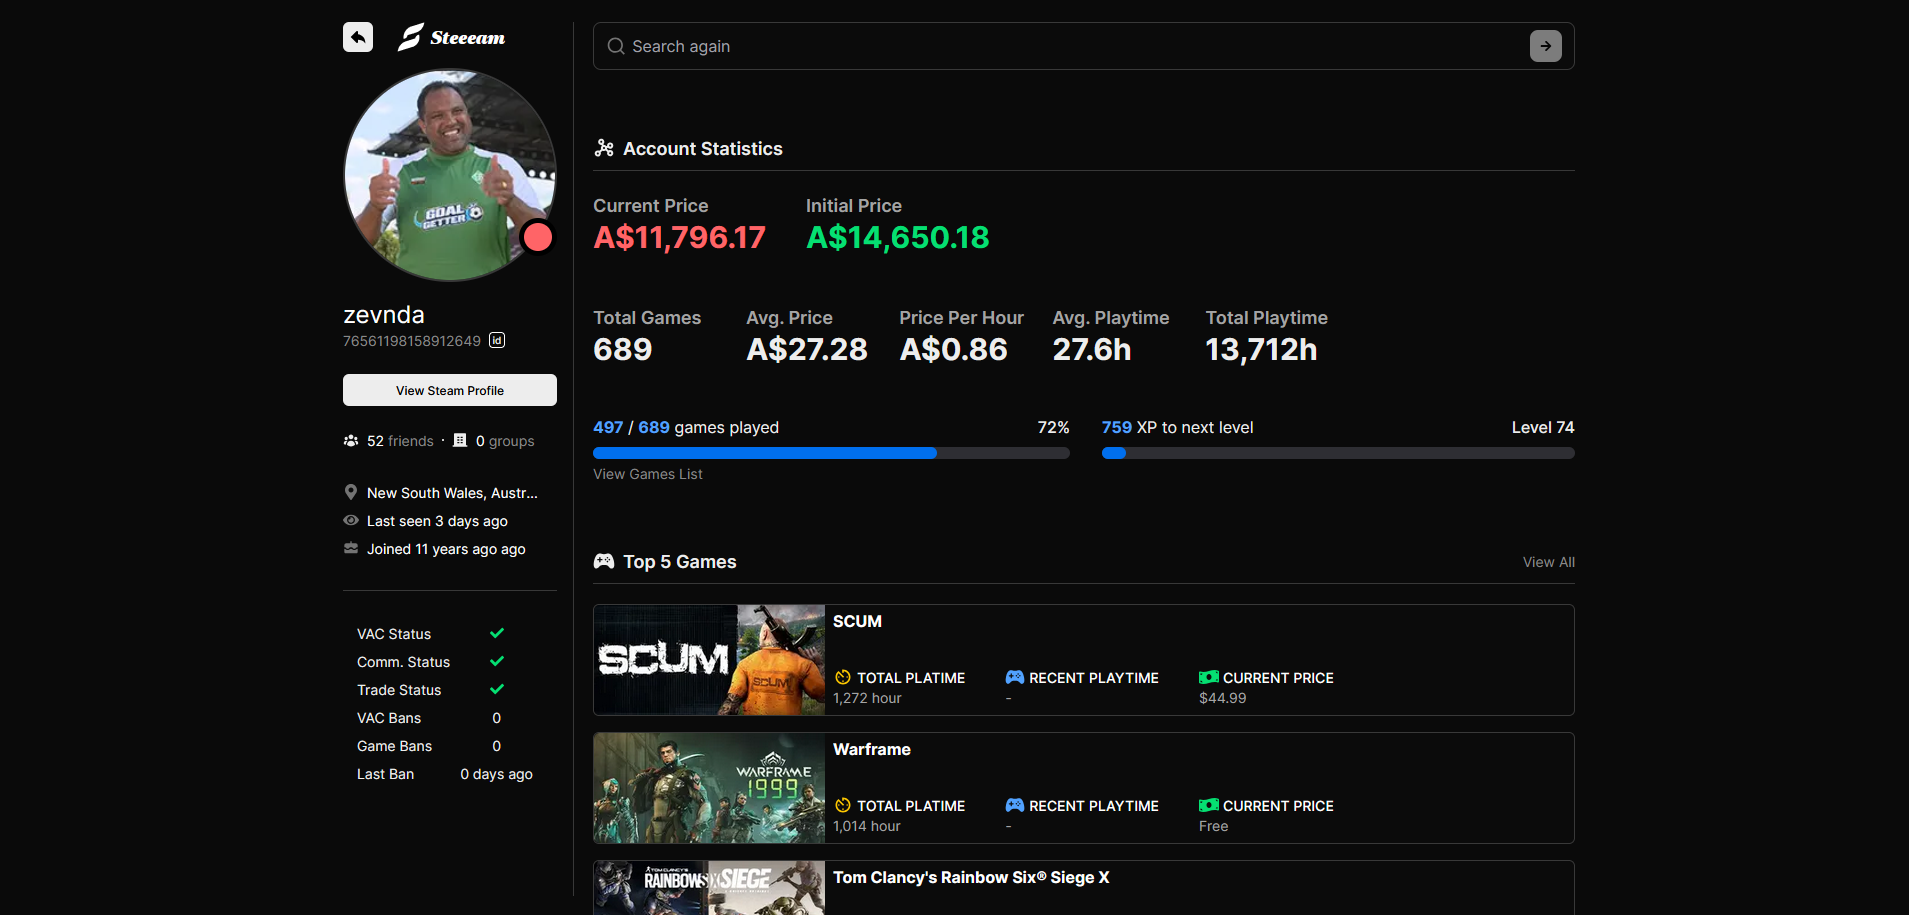Click Warframe's 1,014 hour playtime value
The width and height of the screenshot is (1909, 915).
pos(866,826)
